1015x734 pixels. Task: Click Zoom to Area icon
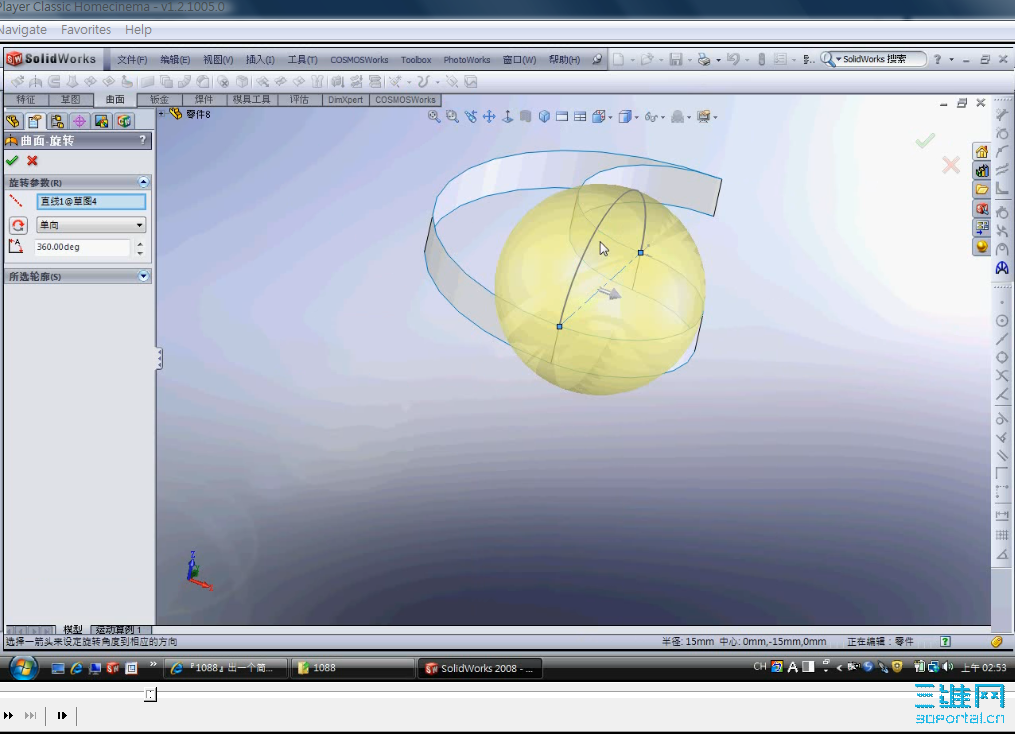[452, 117]
